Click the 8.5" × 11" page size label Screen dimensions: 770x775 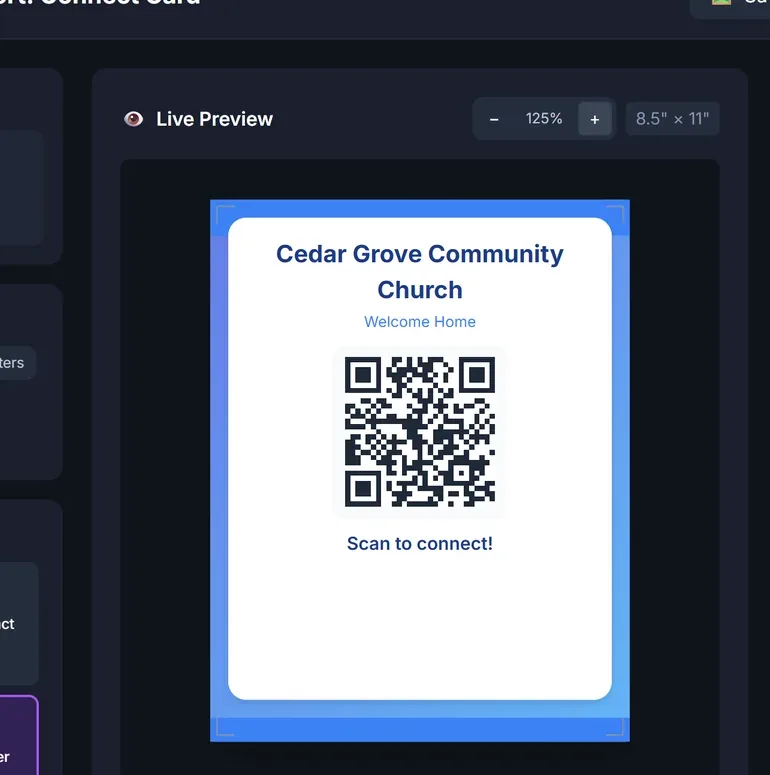[x=672, y=119]
